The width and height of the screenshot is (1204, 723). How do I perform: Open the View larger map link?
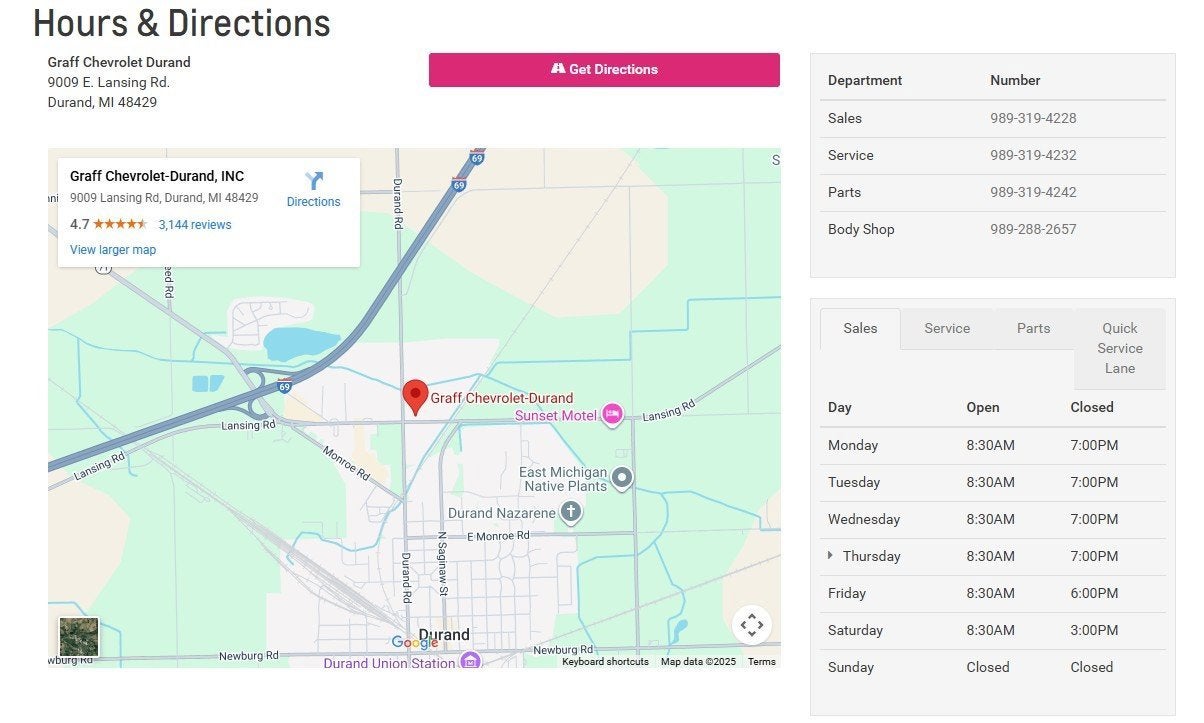(x=113, y=250)
